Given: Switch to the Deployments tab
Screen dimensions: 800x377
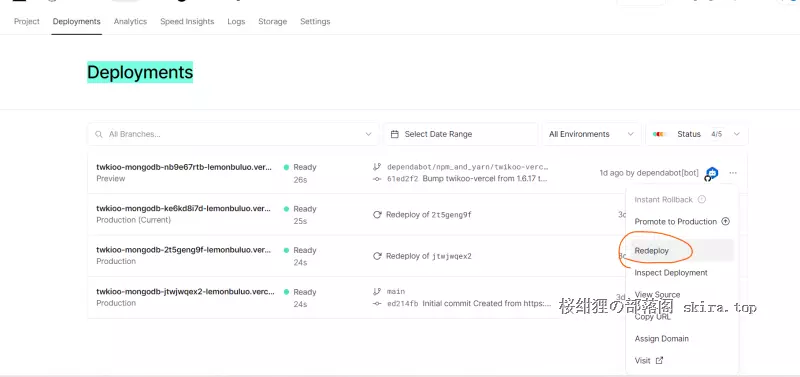Looking at the screenshot, I should 77,21.
